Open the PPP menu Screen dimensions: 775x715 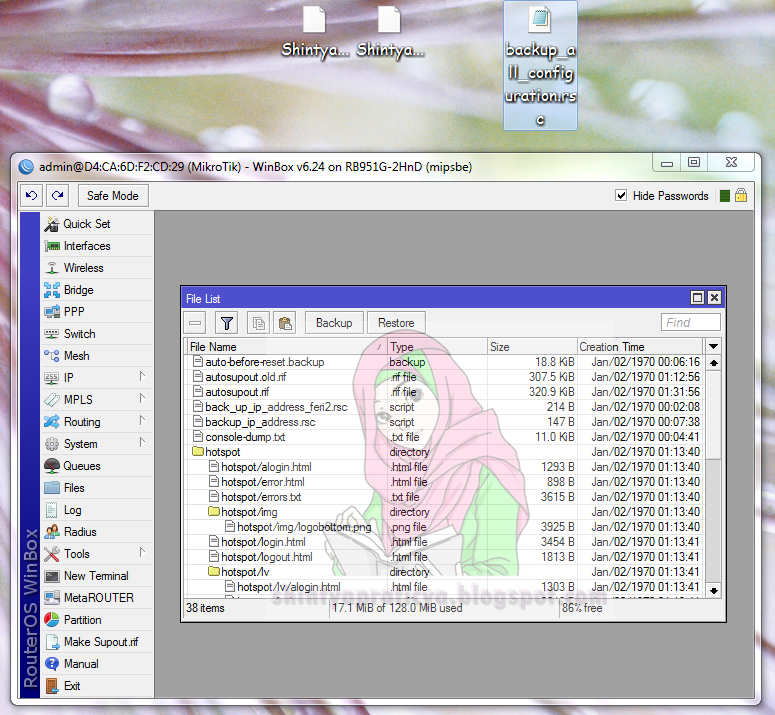click(x=74, y=312)
